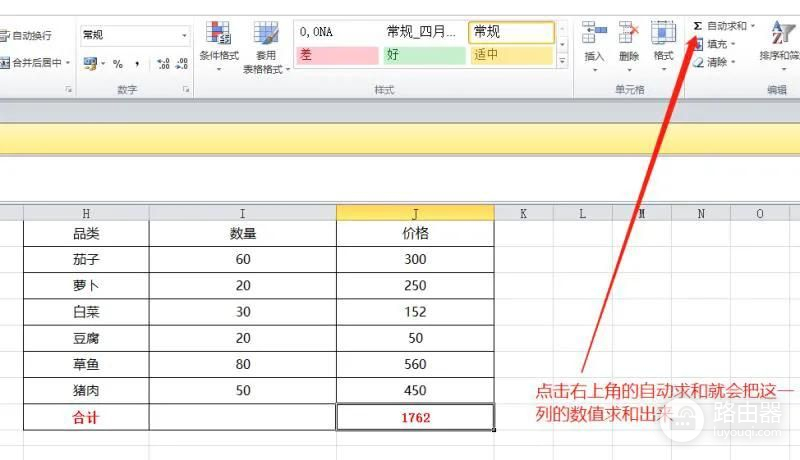The height and width of the screenshot is (460, 800).
Task: Select the price cell 300
Action: pyautogui.click(x=415, y=260)
